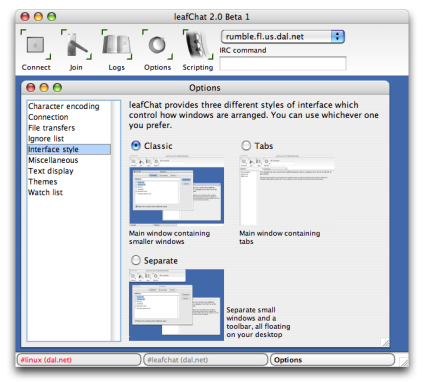The width and height of the screenshot is (423, 382).
Task: Click the Separate layout preview thumbnail
Action: point(176,305)
